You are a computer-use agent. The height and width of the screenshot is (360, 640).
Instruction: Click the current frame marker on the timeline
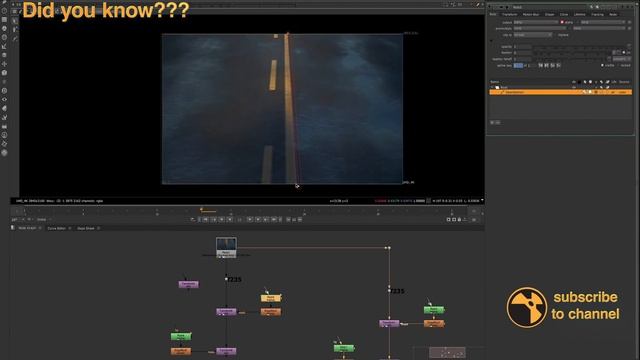click(x=201, y=209)
